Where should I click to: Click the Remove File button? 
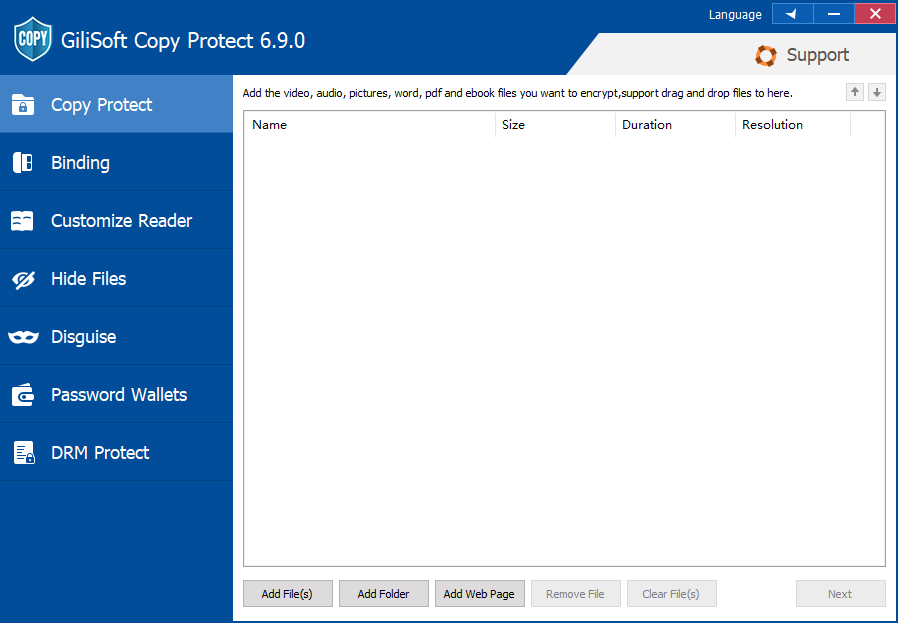pos(576,594)
